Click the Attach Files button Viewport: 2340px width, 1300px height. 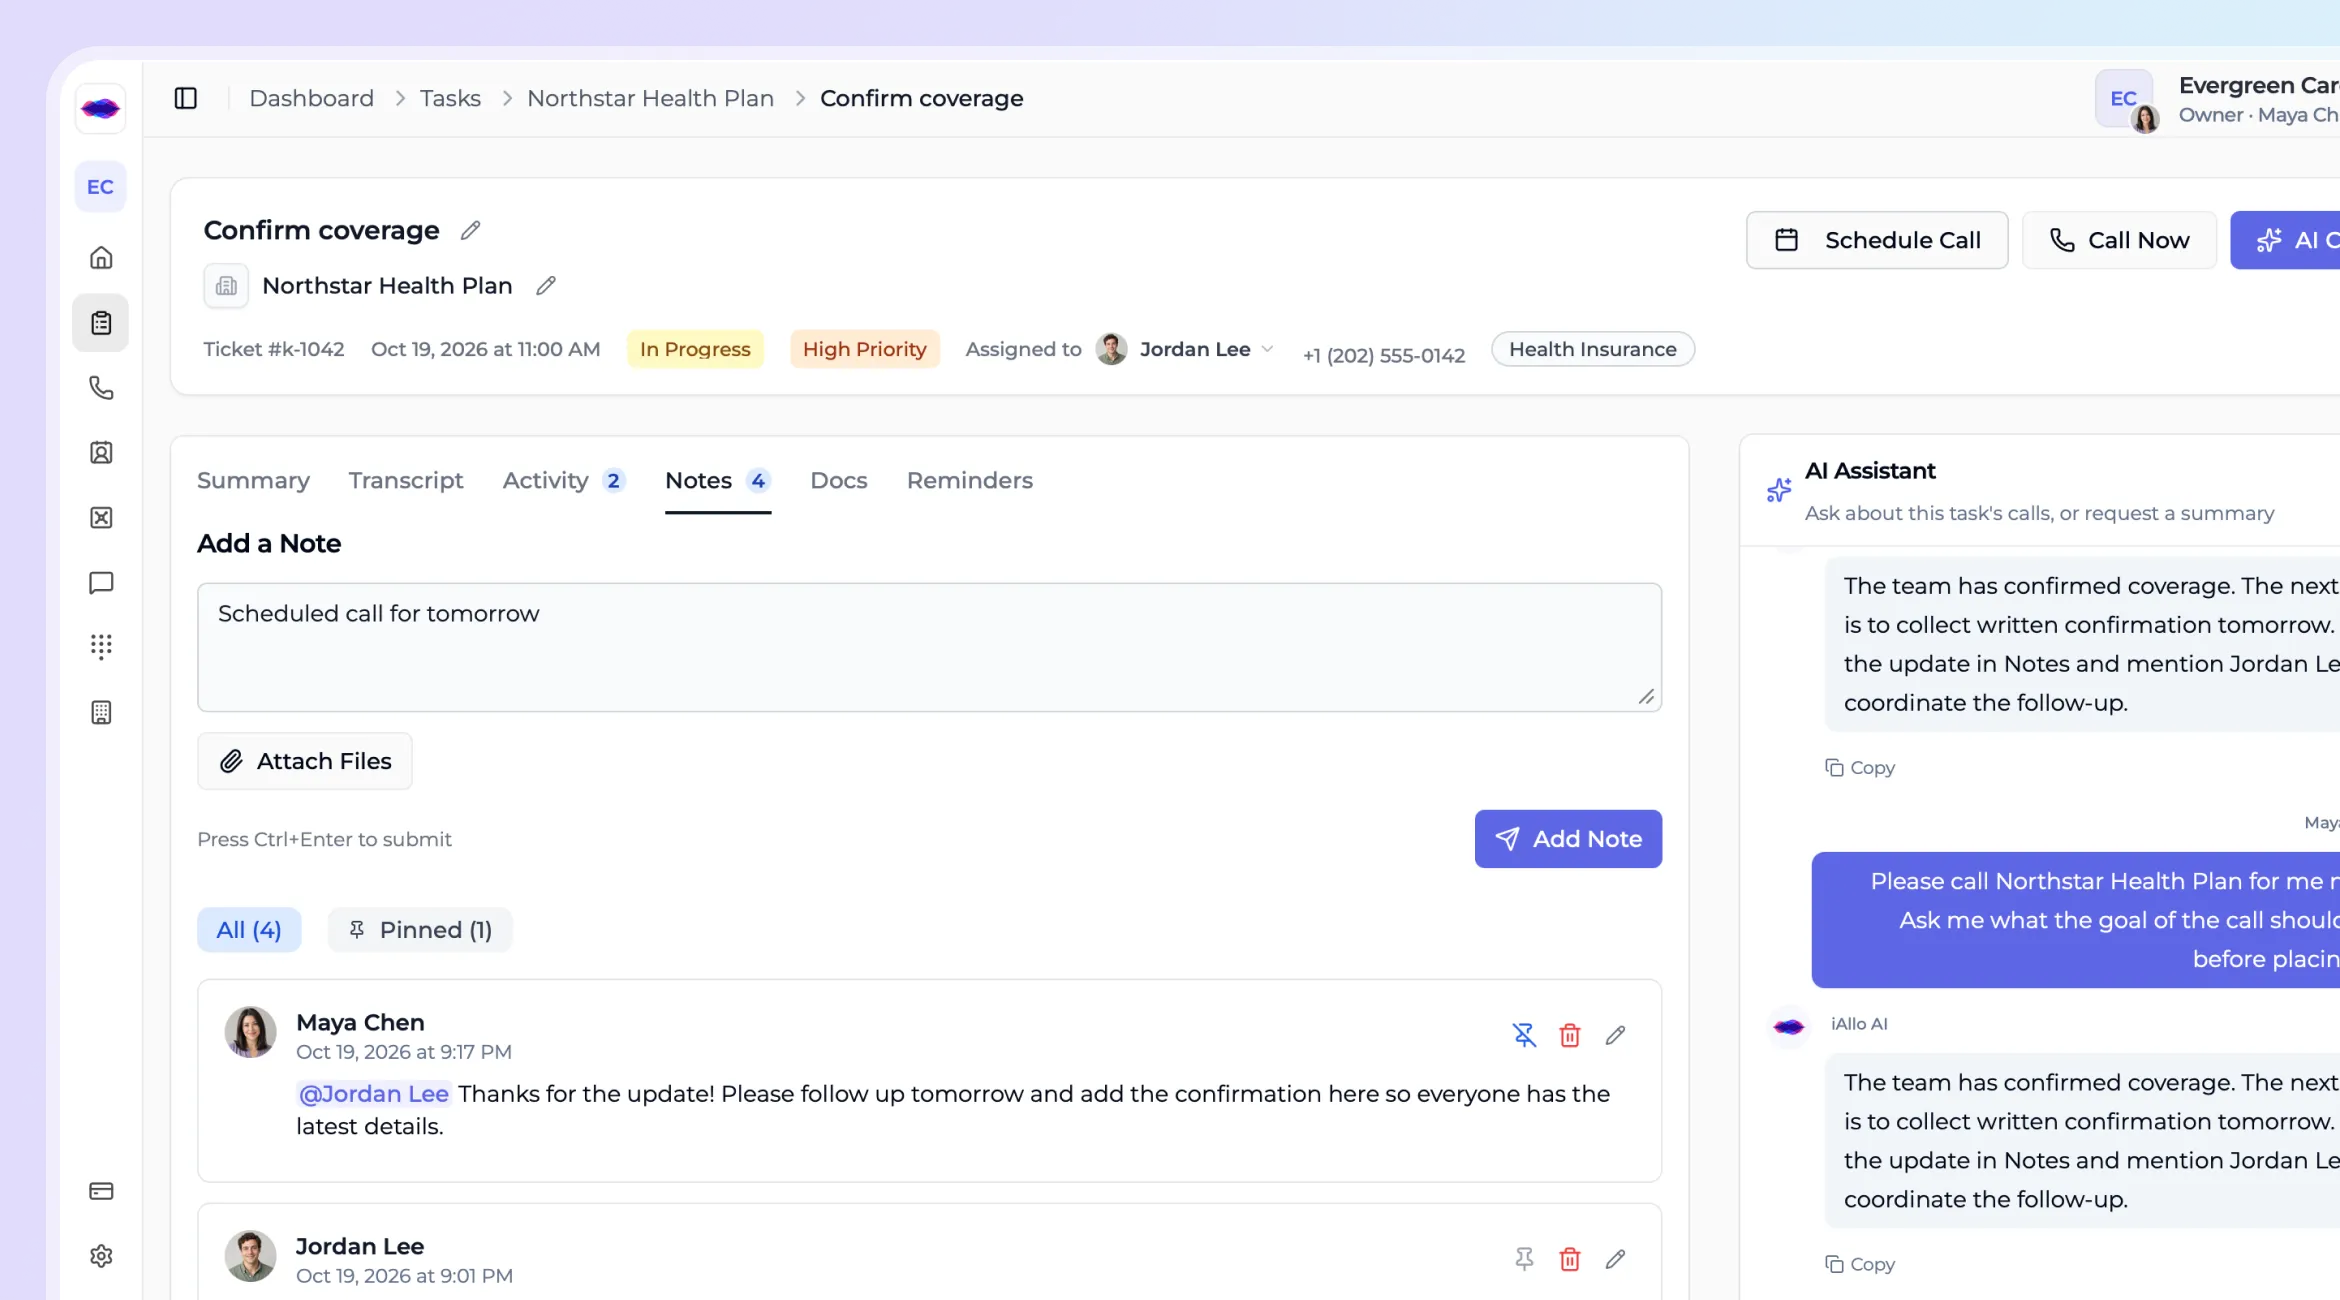click(305, 762)
